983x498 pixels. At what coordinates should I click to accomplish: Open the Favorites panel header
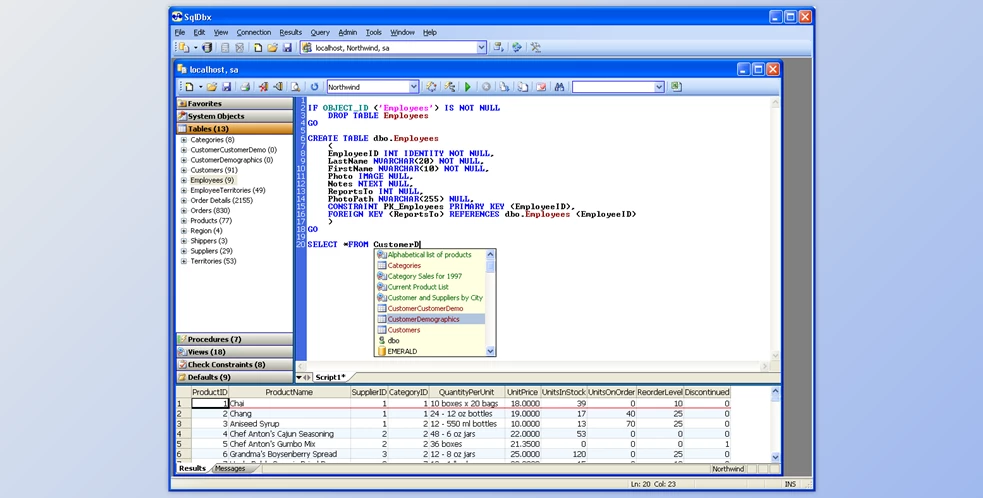[x=234, y=103]
